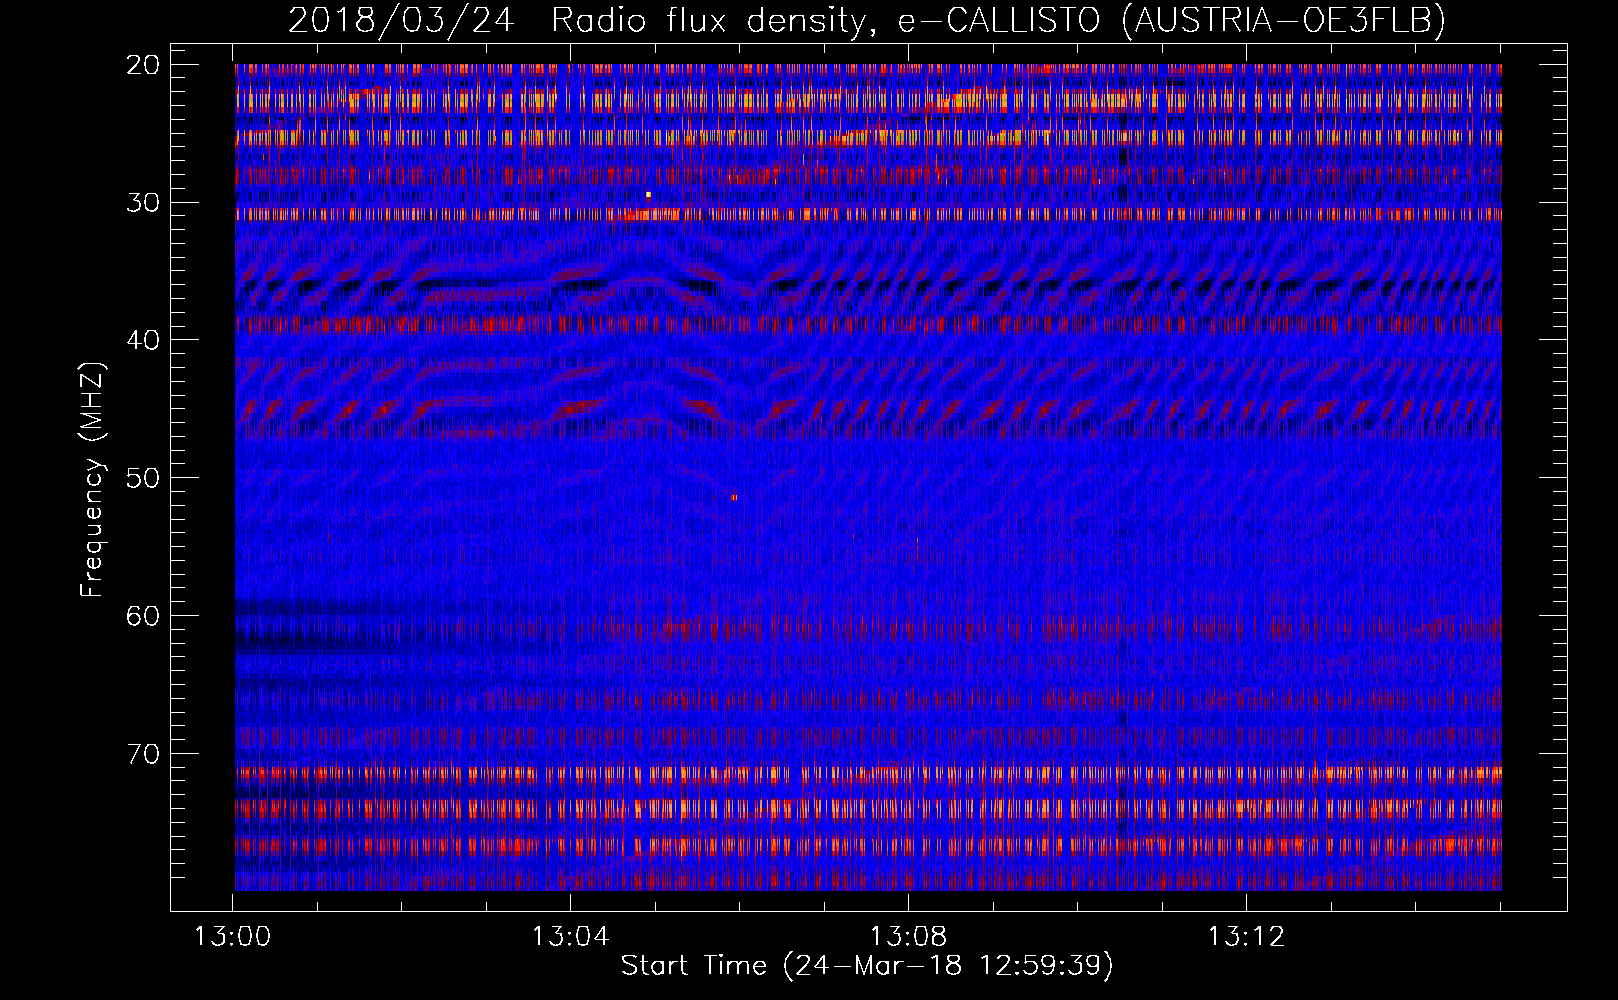The image size is (1618, 1000).
Task: Click the x-axis label 'Start Time (24-Mar-18 12:59:39)'
Action: coord(867,966)
